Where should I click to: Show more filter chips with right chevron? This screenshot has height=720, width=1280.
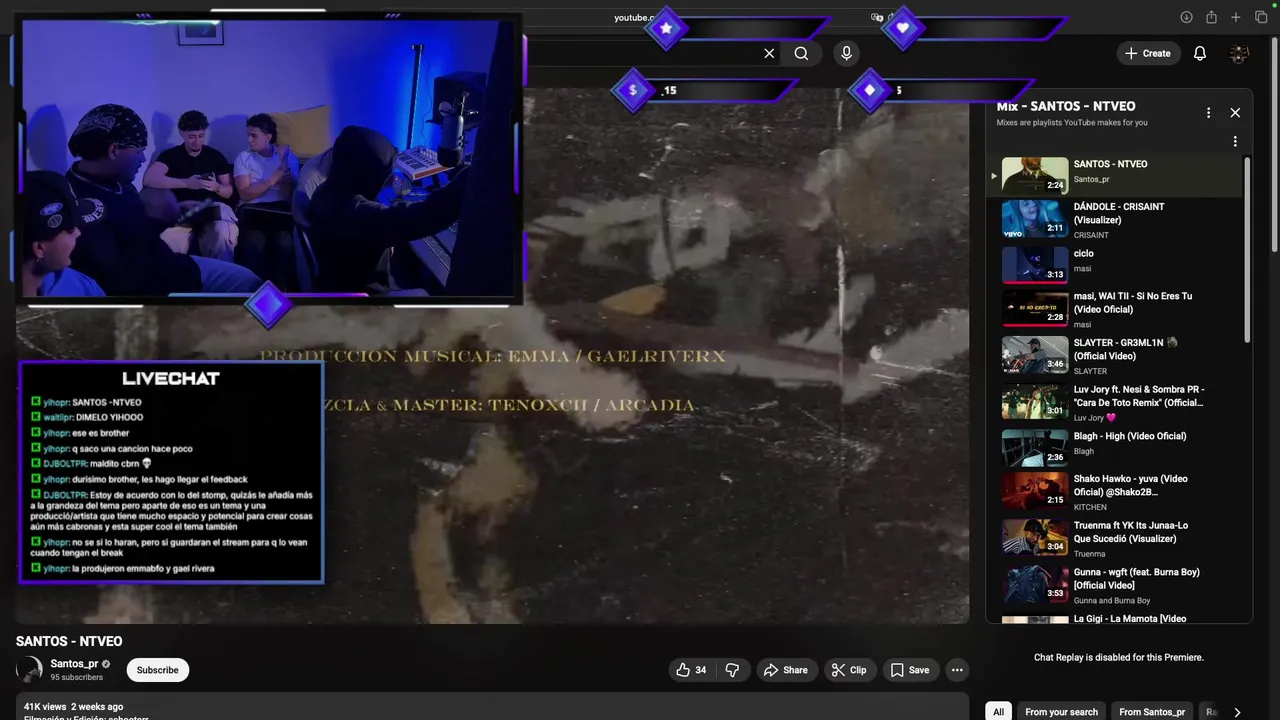[x=1237, y=712]
